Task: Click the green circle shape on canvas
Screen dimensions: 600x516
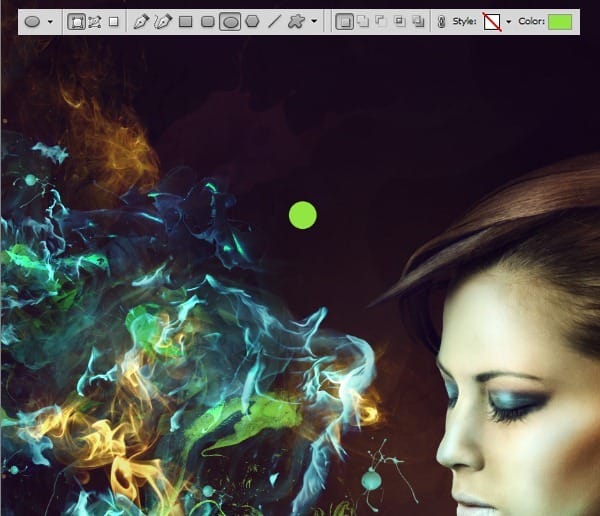Action: (x=303, y=215)
